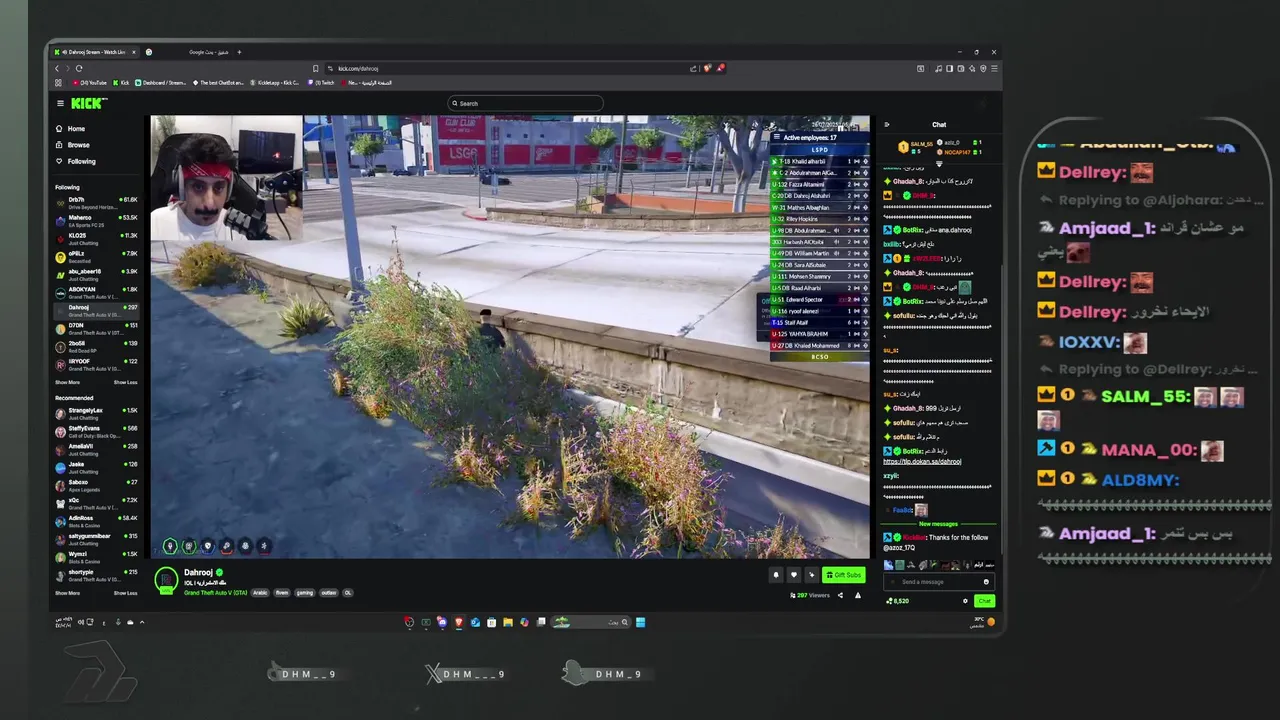This screenshot has width=1280, height=720.
Task: Bookmark this page icon in address bar
Action: (316, 68)
